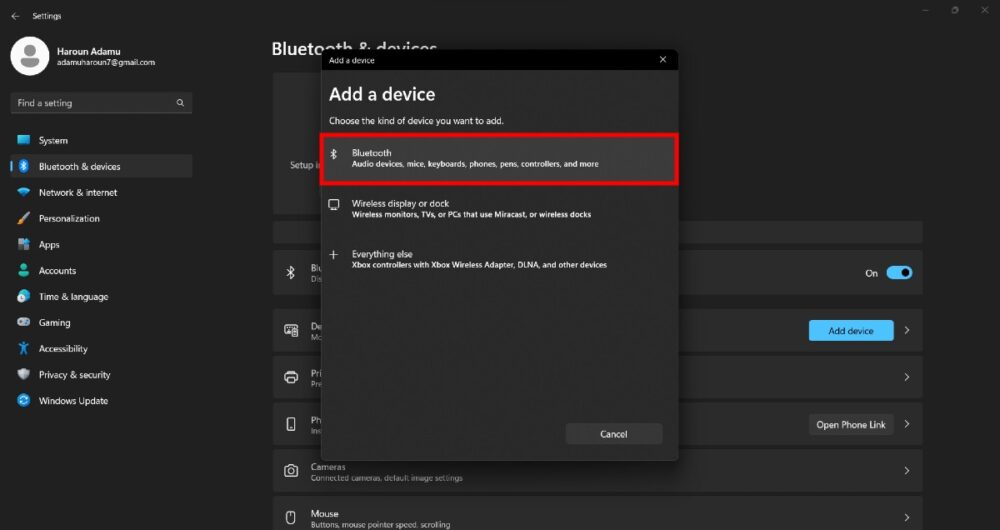
Task: Expand the Cameras settings chevron
Action: tap(906, 471)
